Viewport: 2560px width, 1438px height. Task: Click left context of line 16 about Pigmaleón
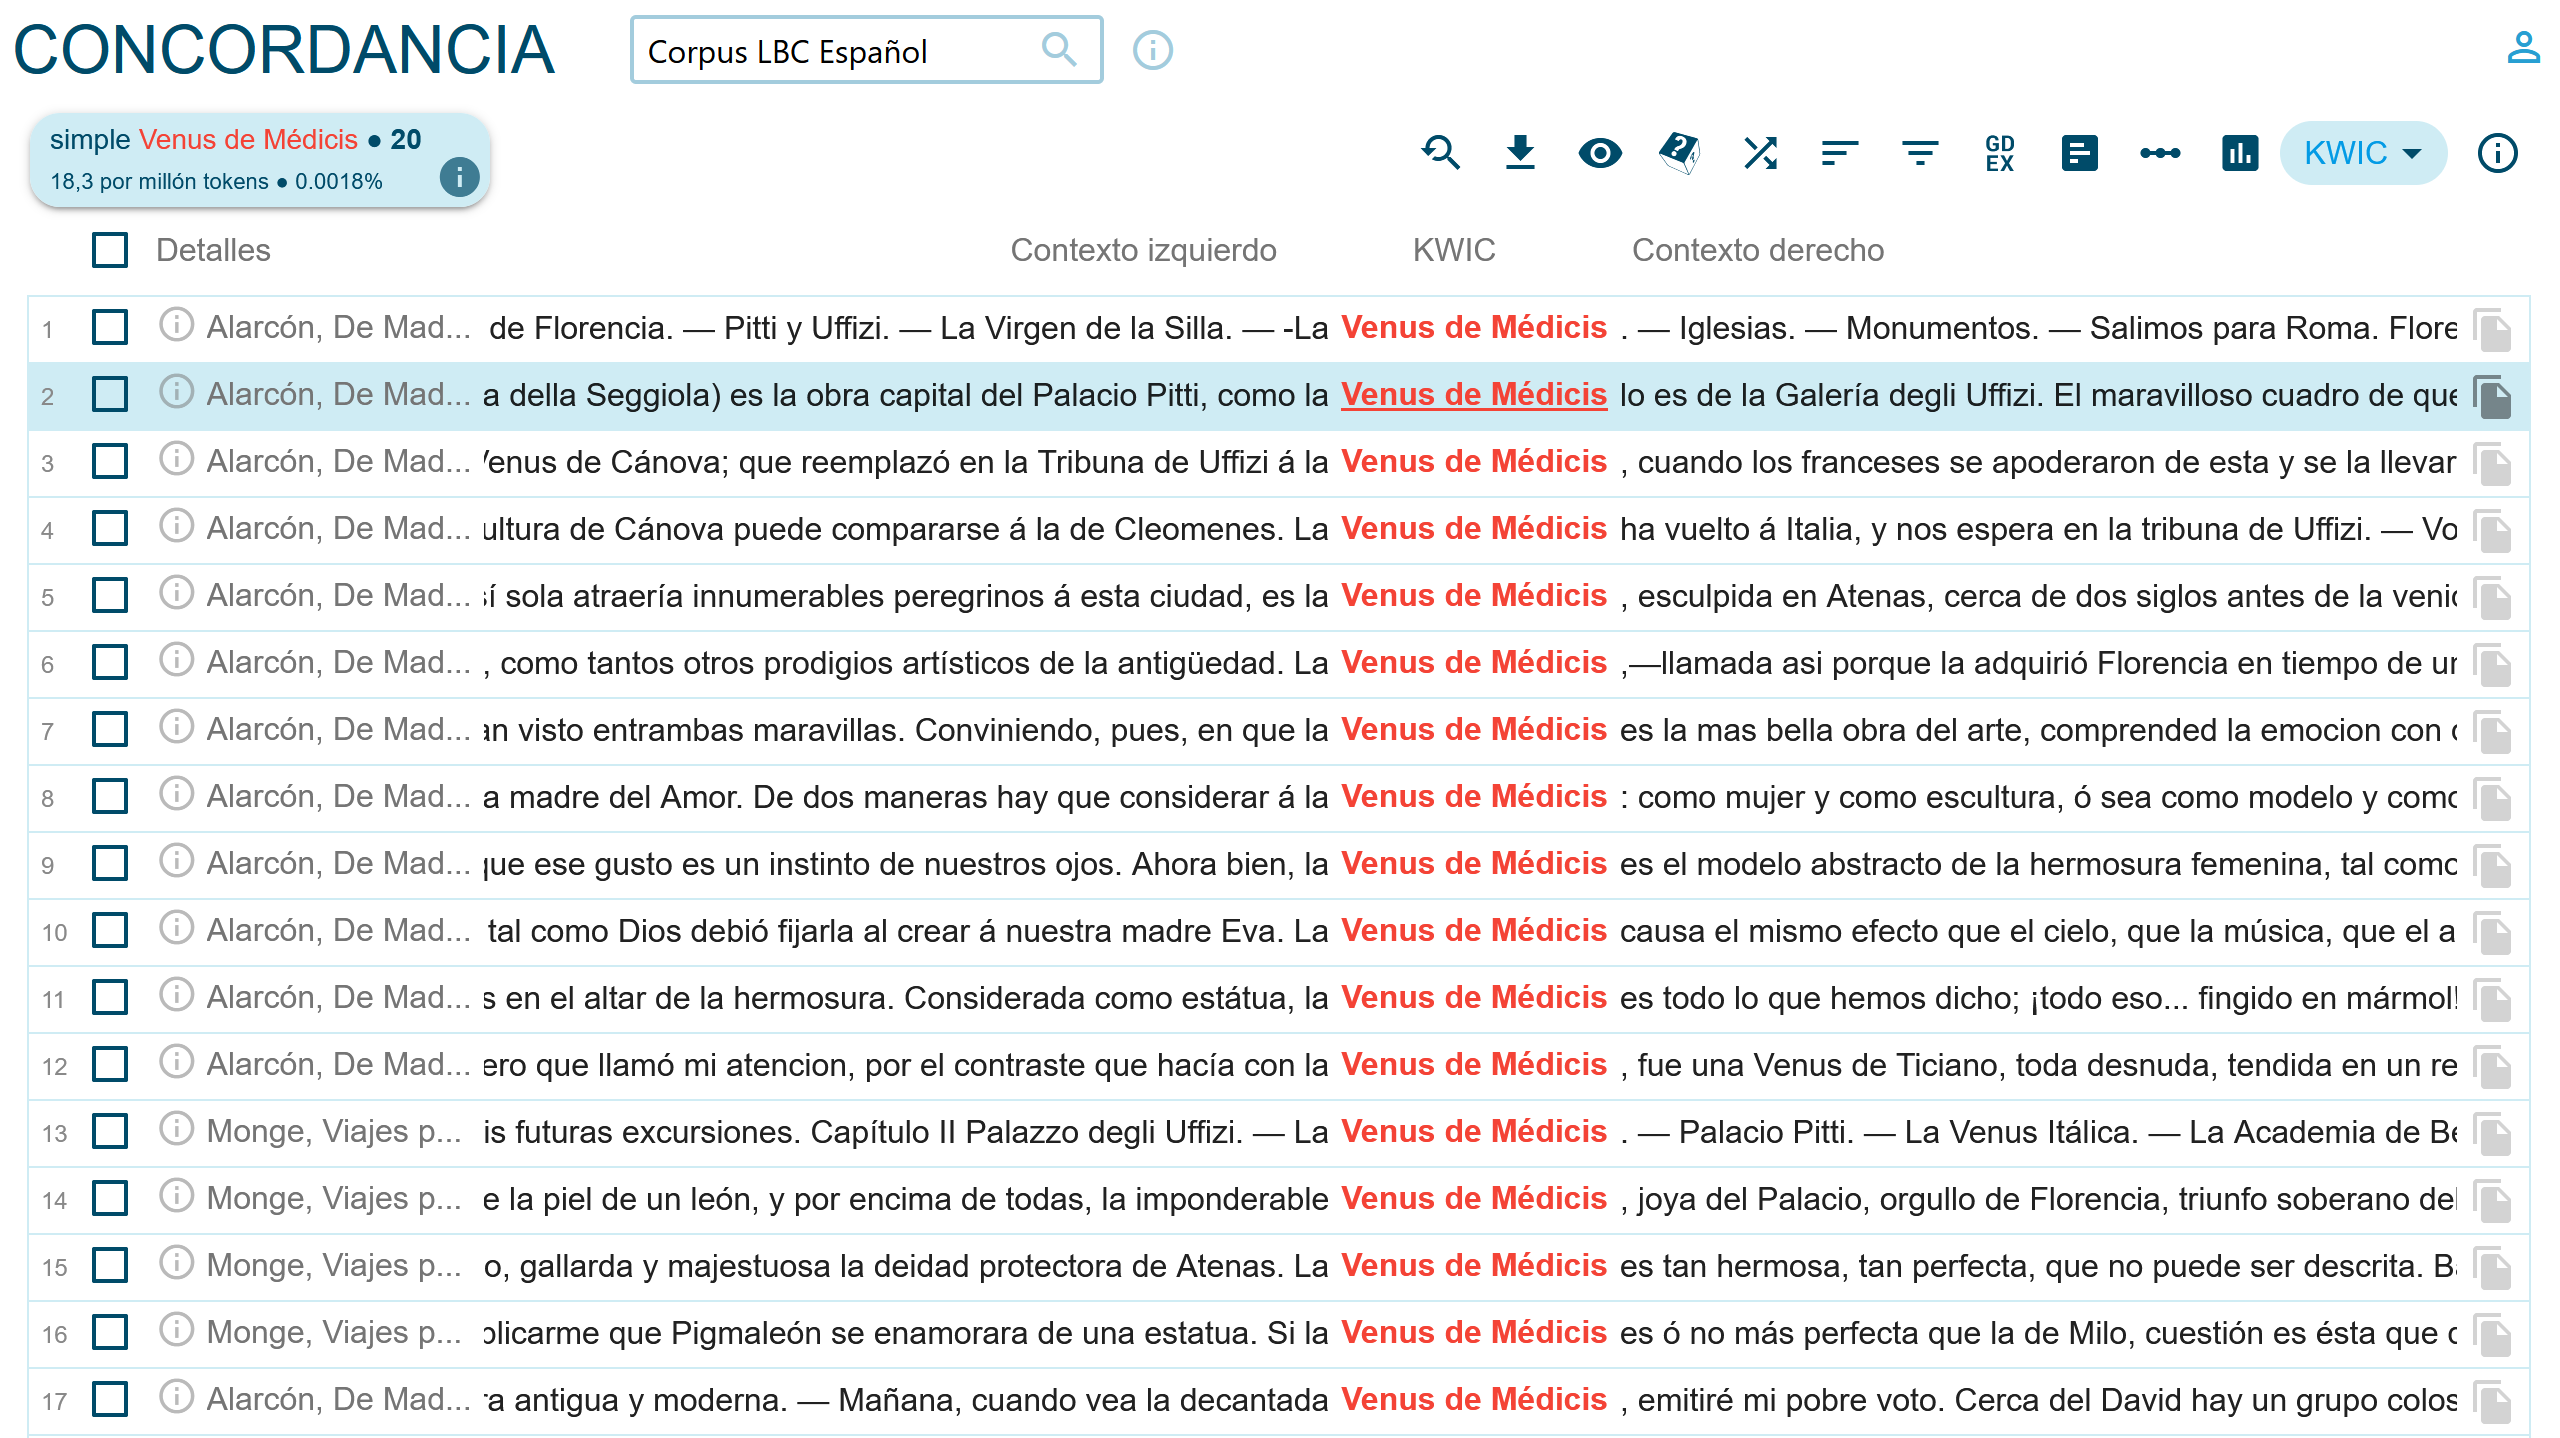(906, 1333)
